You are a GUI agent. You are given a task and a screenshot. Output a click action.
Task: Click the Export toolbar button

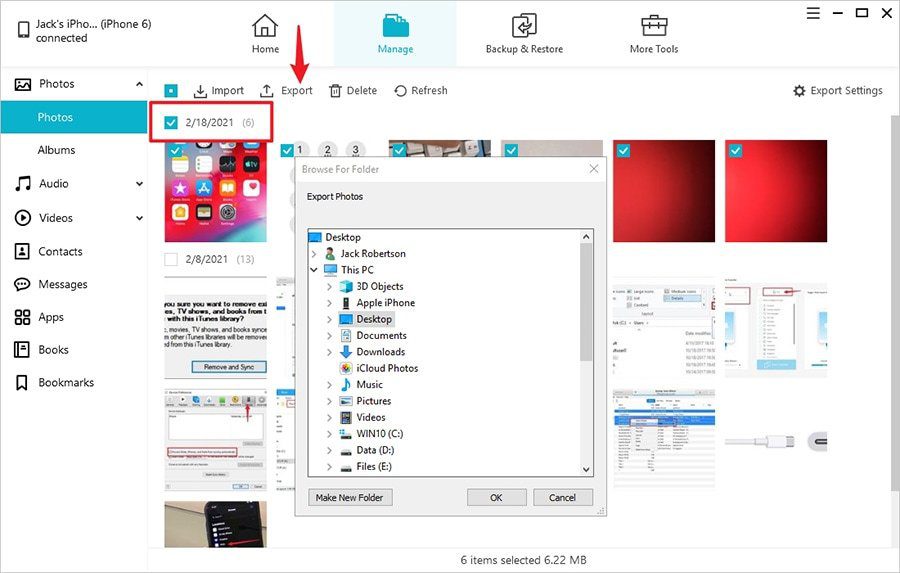coord(286,91)
